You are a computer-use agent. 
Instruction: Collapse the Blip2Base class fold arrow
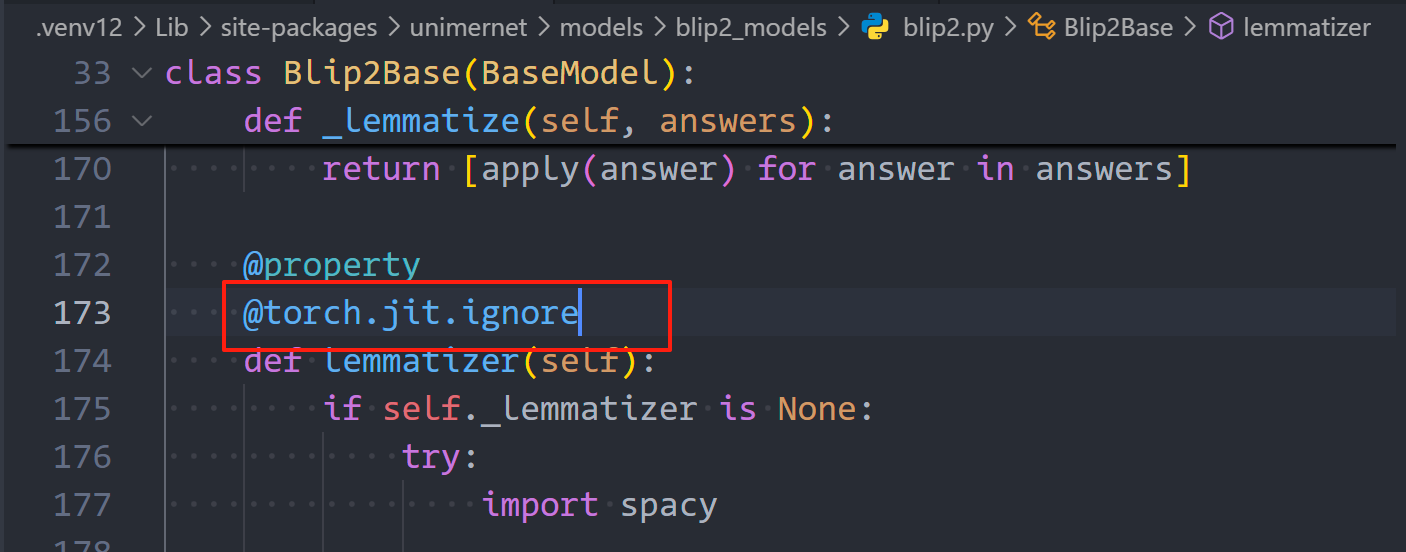click(141, 73)
